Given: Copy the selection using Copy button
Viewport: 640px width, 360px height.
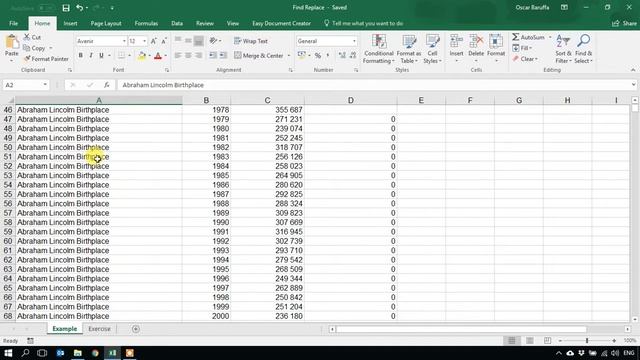Looking at the screenshot, I should [34, 48].
